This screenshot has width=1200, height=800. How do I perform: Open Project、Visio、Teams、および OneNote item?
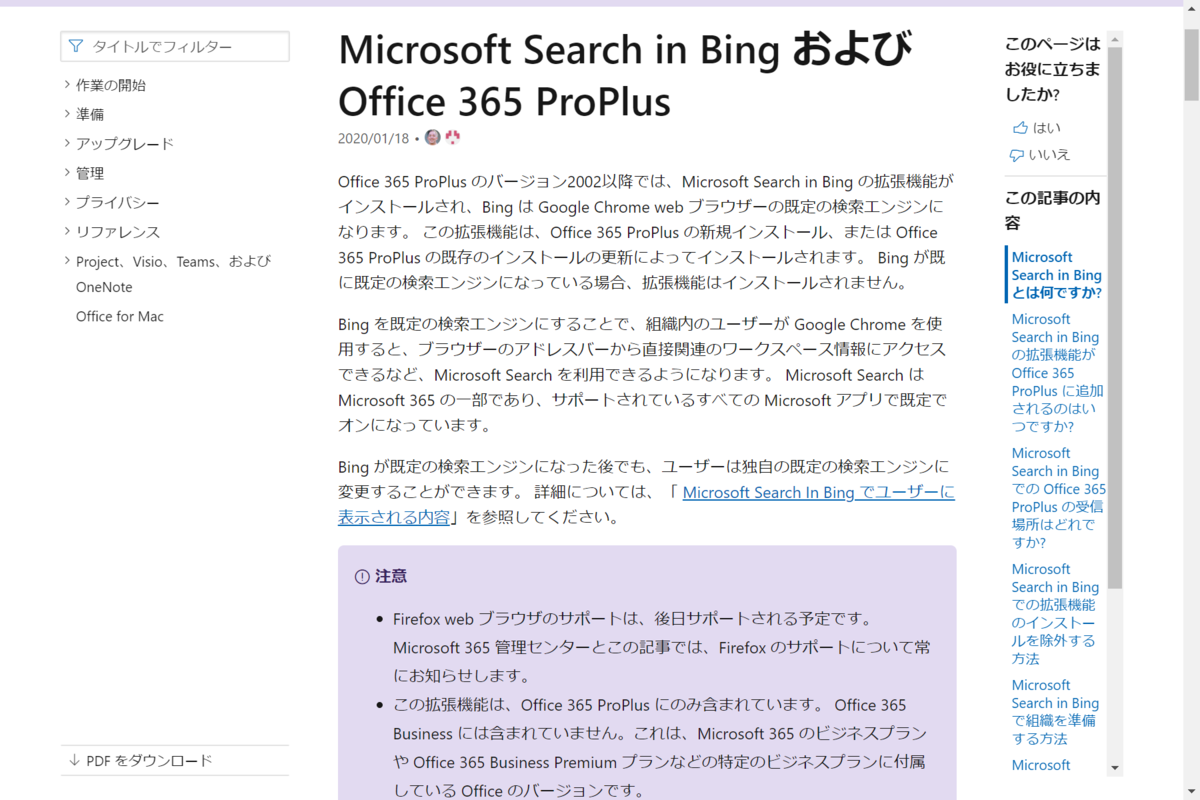click(x=174, y=274)
